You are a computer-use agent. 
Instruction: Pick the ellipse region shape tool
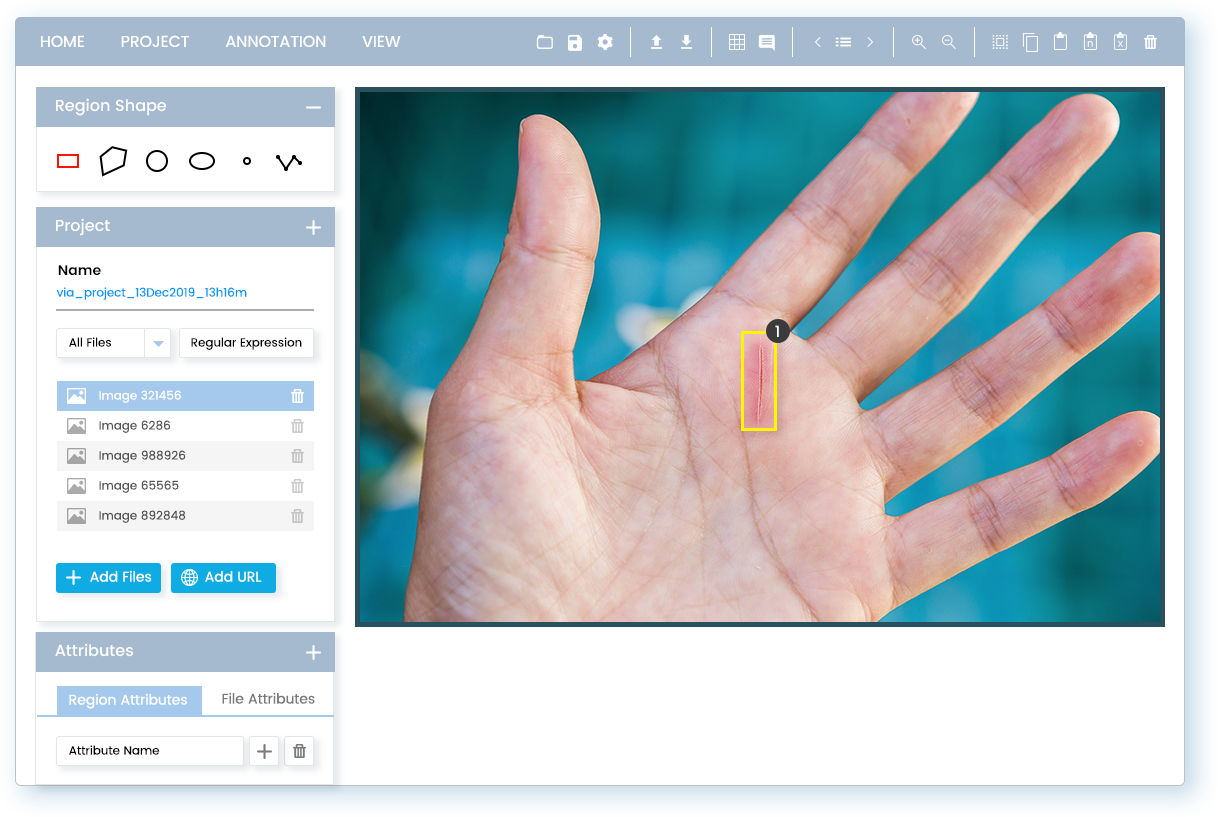[202, 161]
